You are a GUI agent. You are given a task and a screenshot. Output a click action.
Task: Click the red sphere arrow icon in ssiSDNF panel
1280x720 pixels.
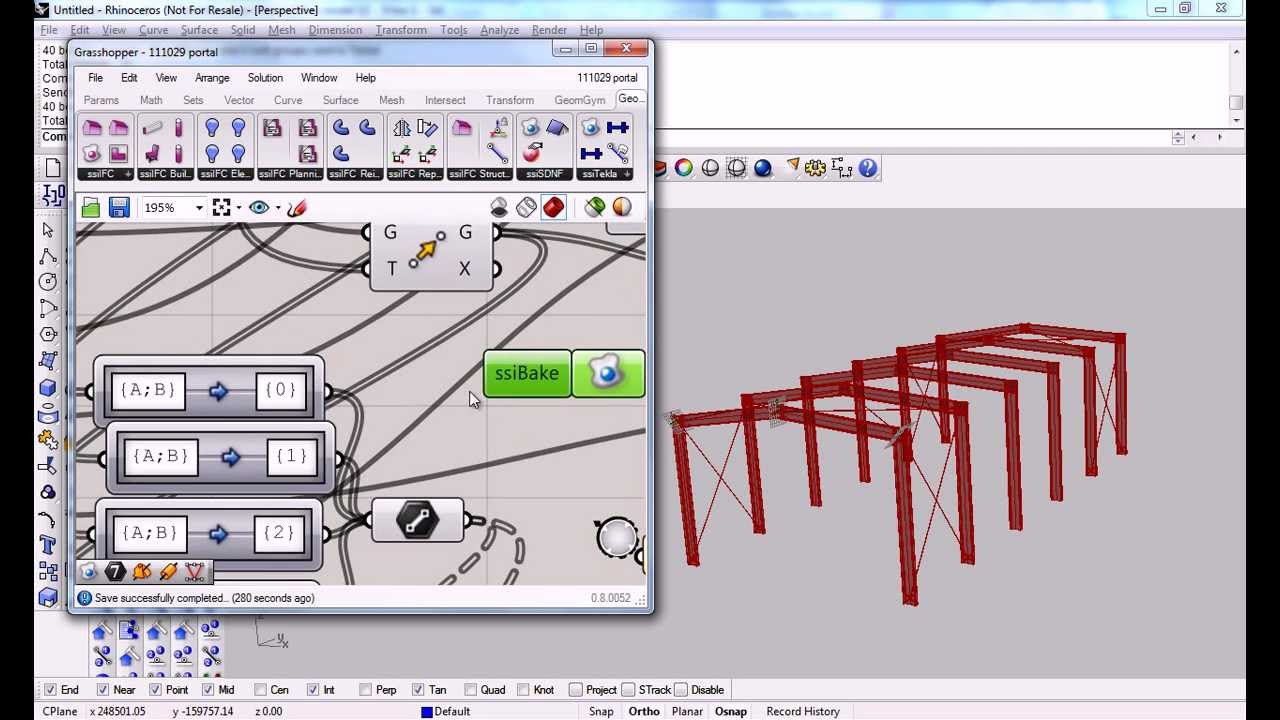coord(531,154)
